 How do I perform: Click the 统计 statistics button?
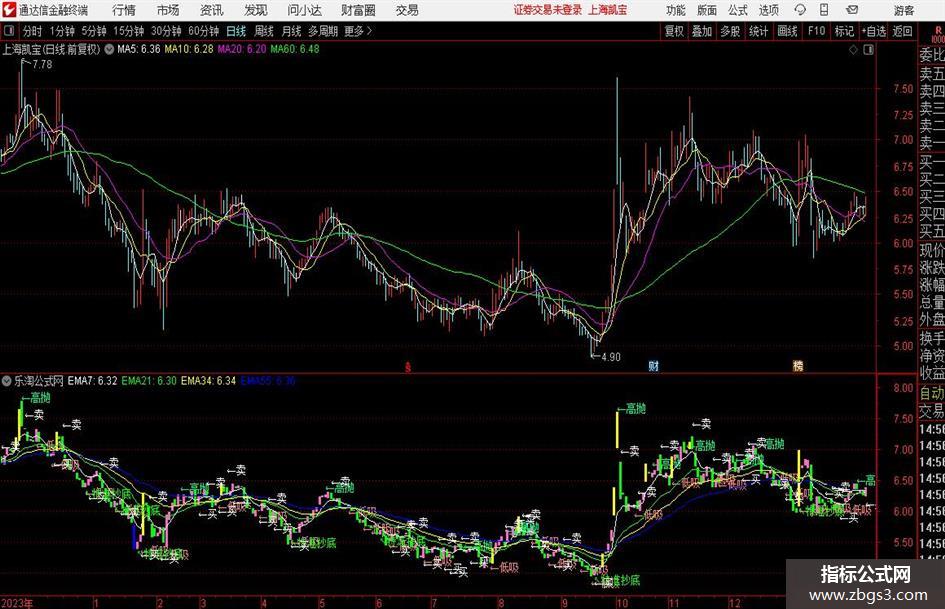(x=758, y=31)
